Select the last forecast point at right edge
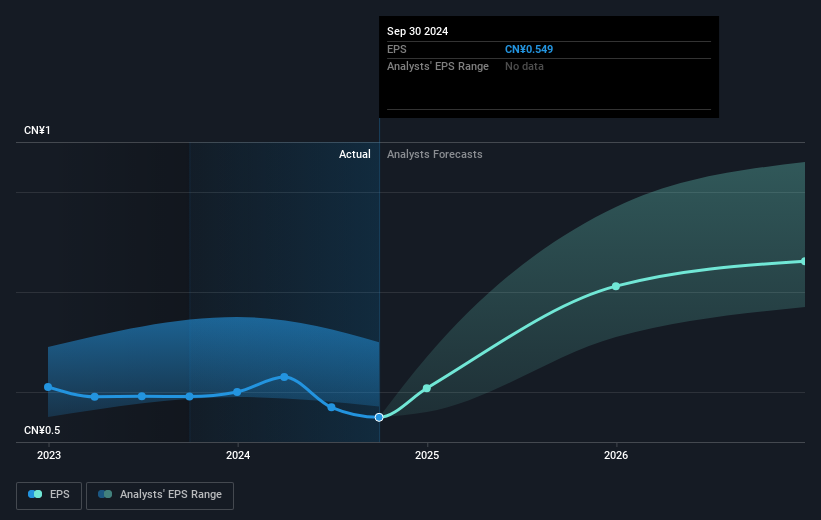This screenshot has width=821, height=520. coord(804,261)
